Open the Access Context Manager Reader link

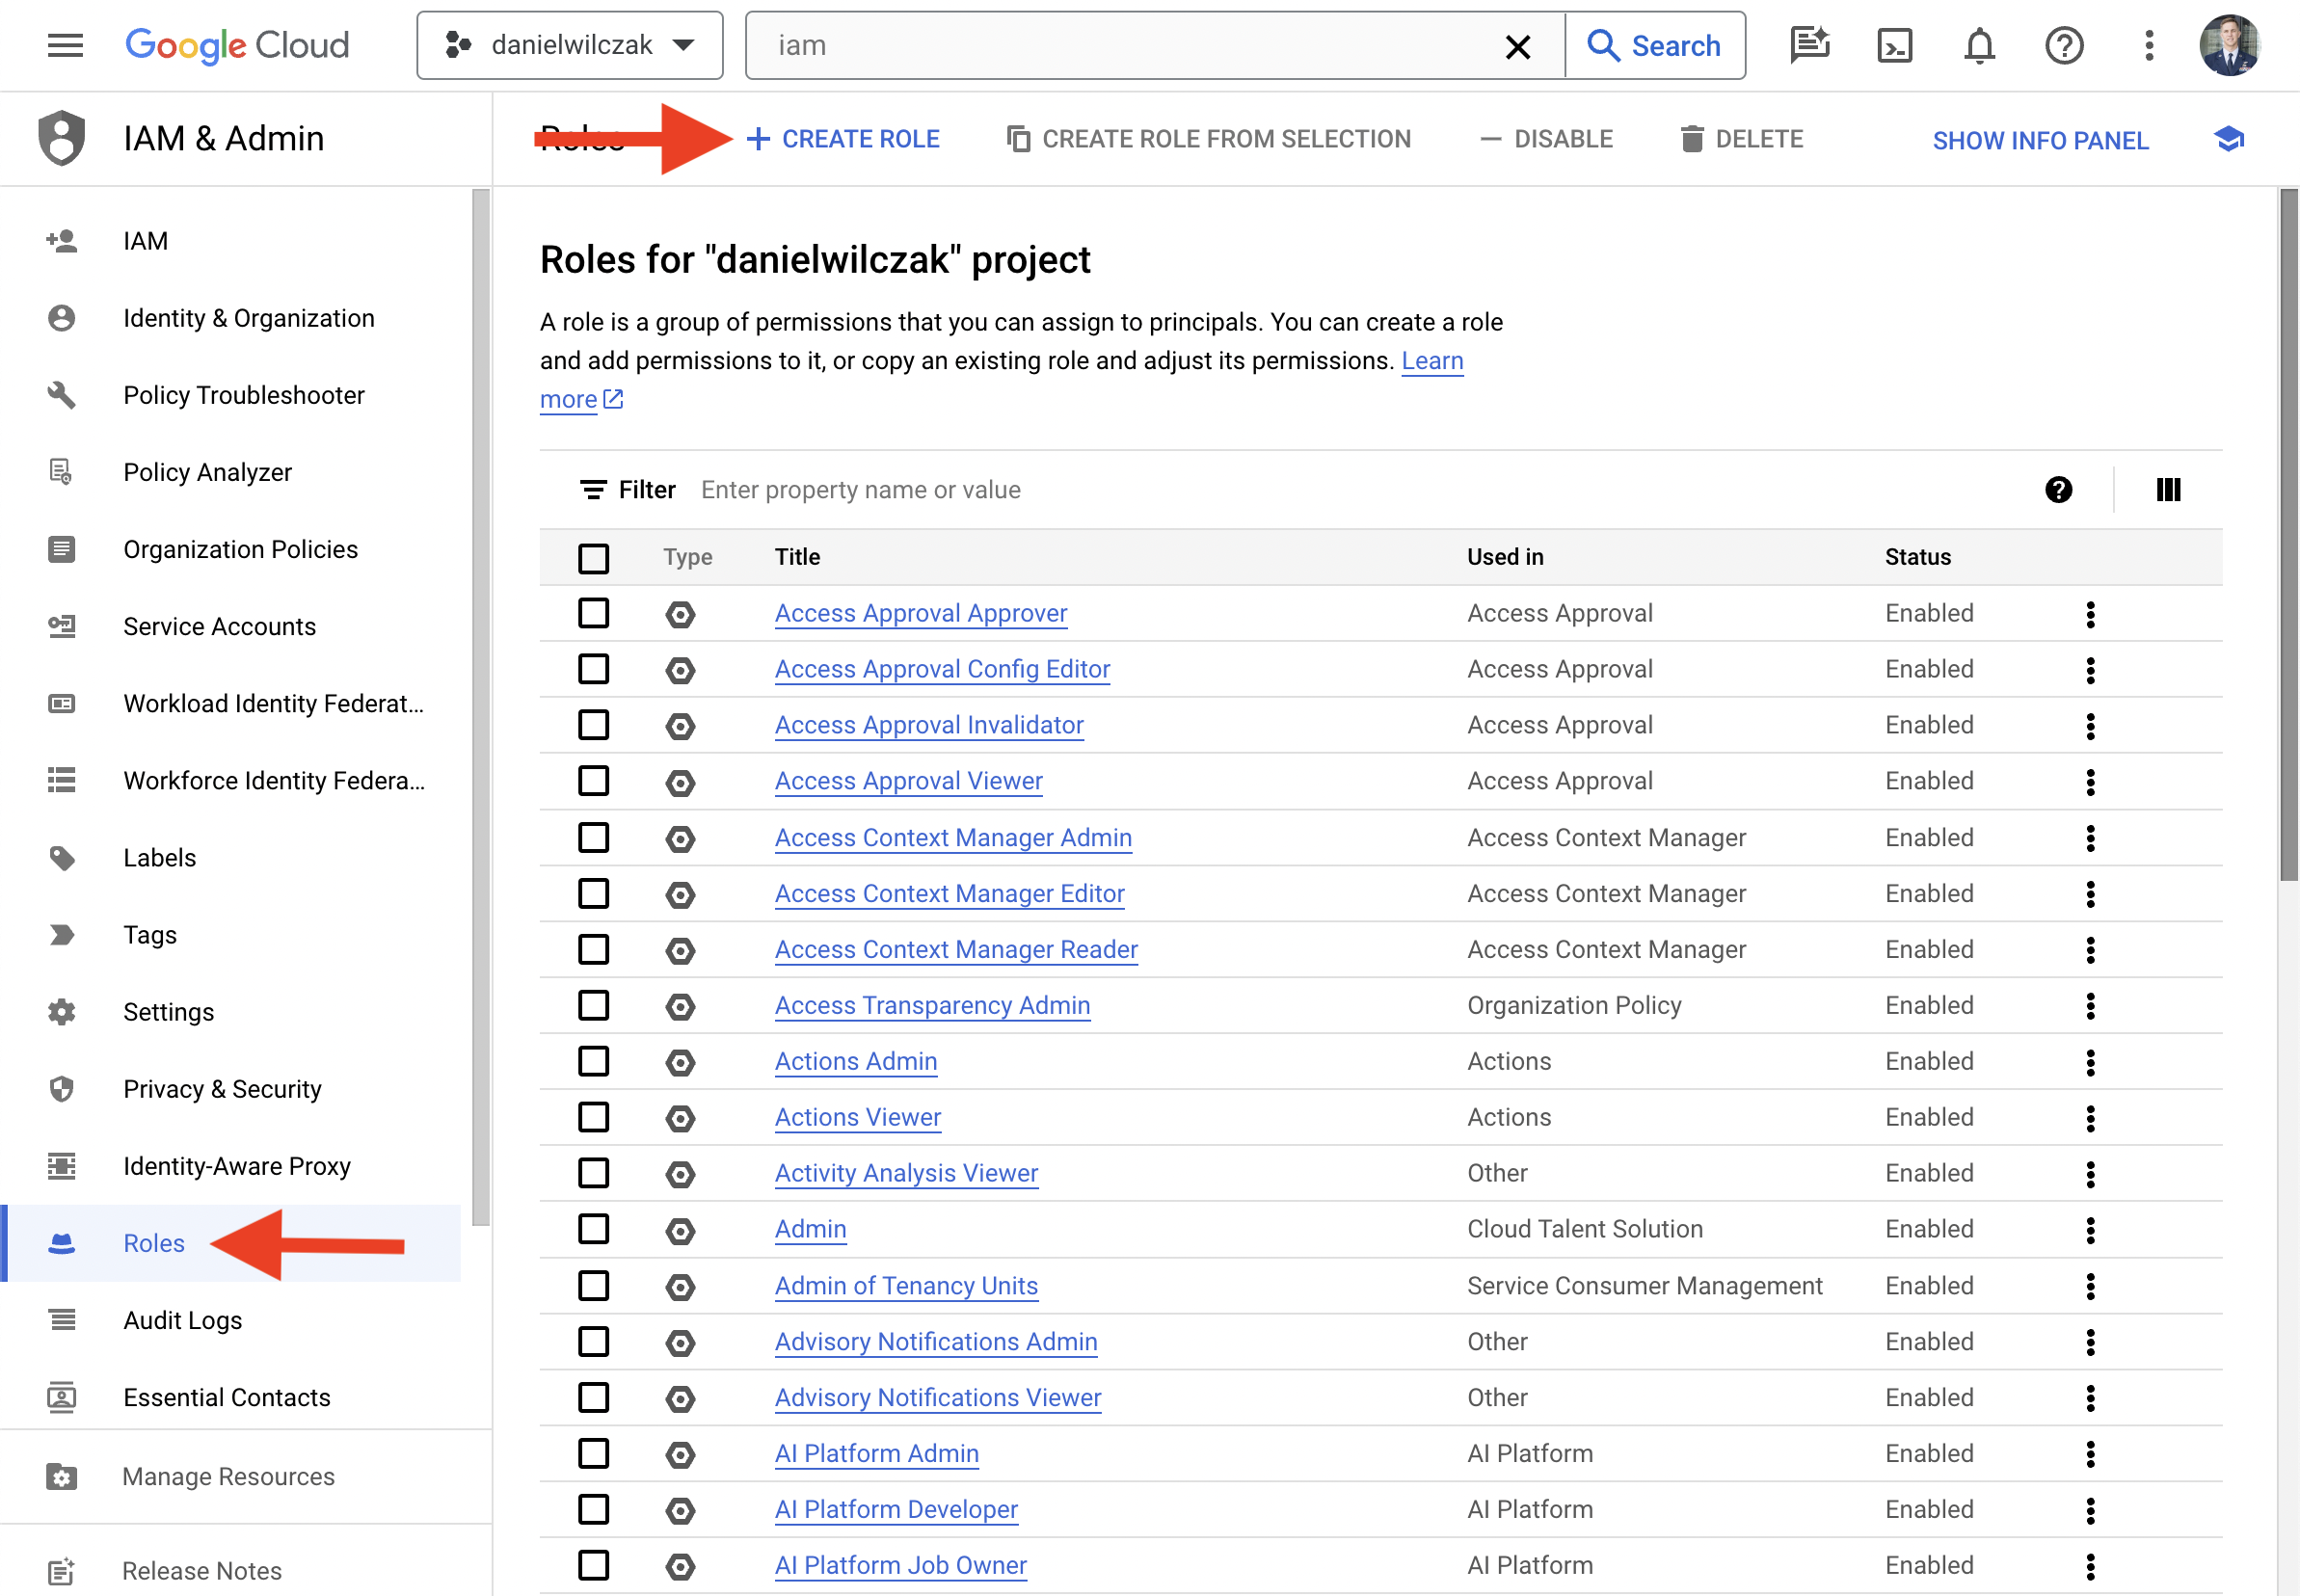click(956, 949)
